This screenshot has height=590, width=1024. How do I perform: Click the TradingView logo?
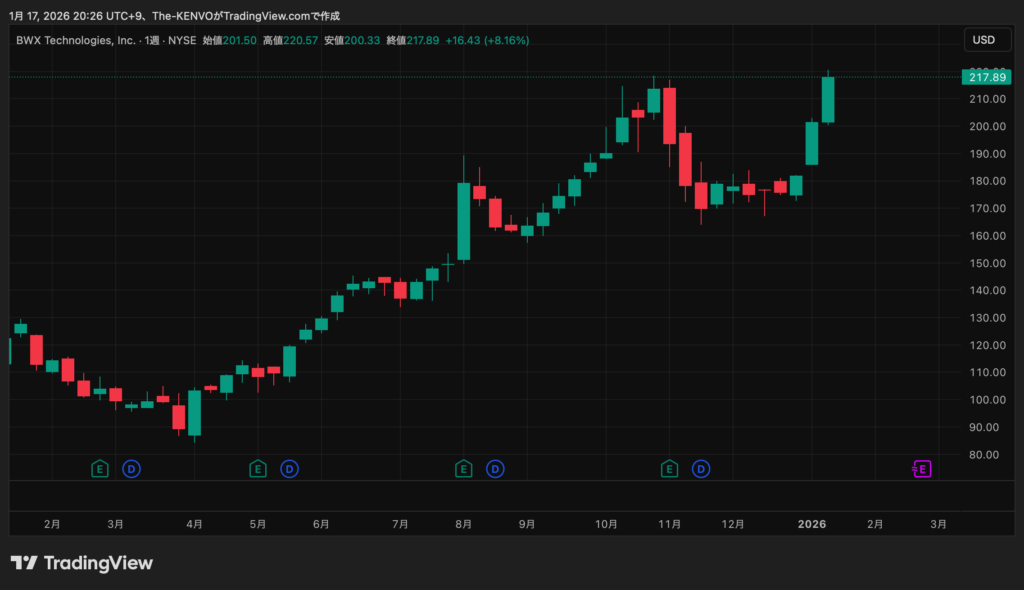pyautogui.click(x=82, y=563)
